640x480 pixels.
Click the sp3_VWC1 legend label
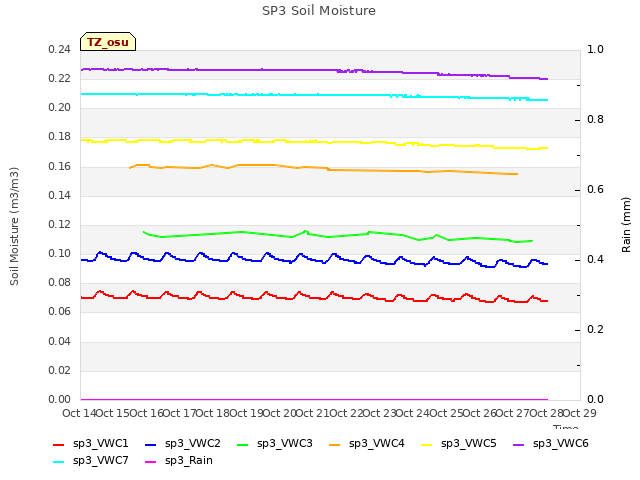pos(100,443)
